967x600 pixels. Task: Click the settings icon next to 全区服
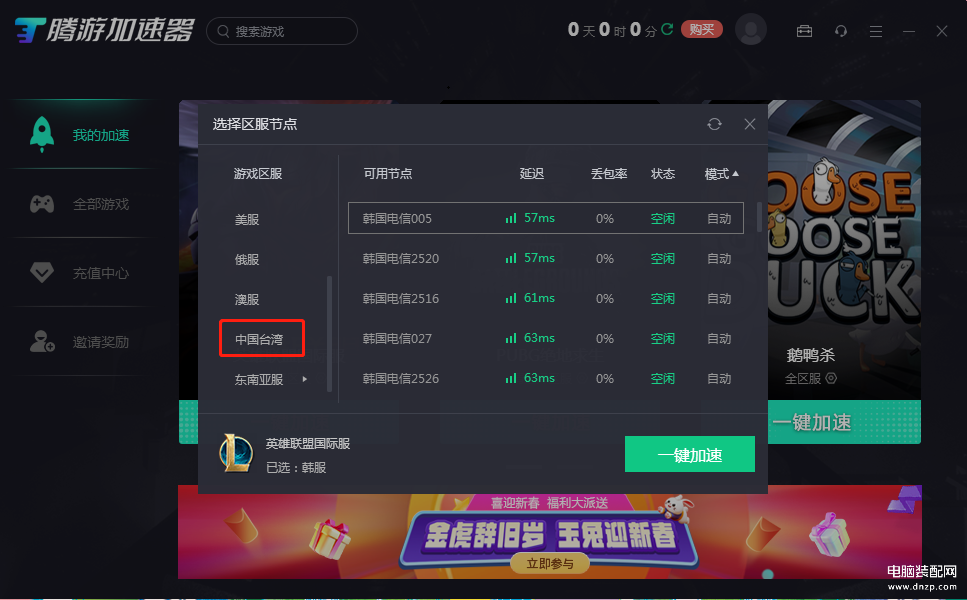click(x=831, y=378)
